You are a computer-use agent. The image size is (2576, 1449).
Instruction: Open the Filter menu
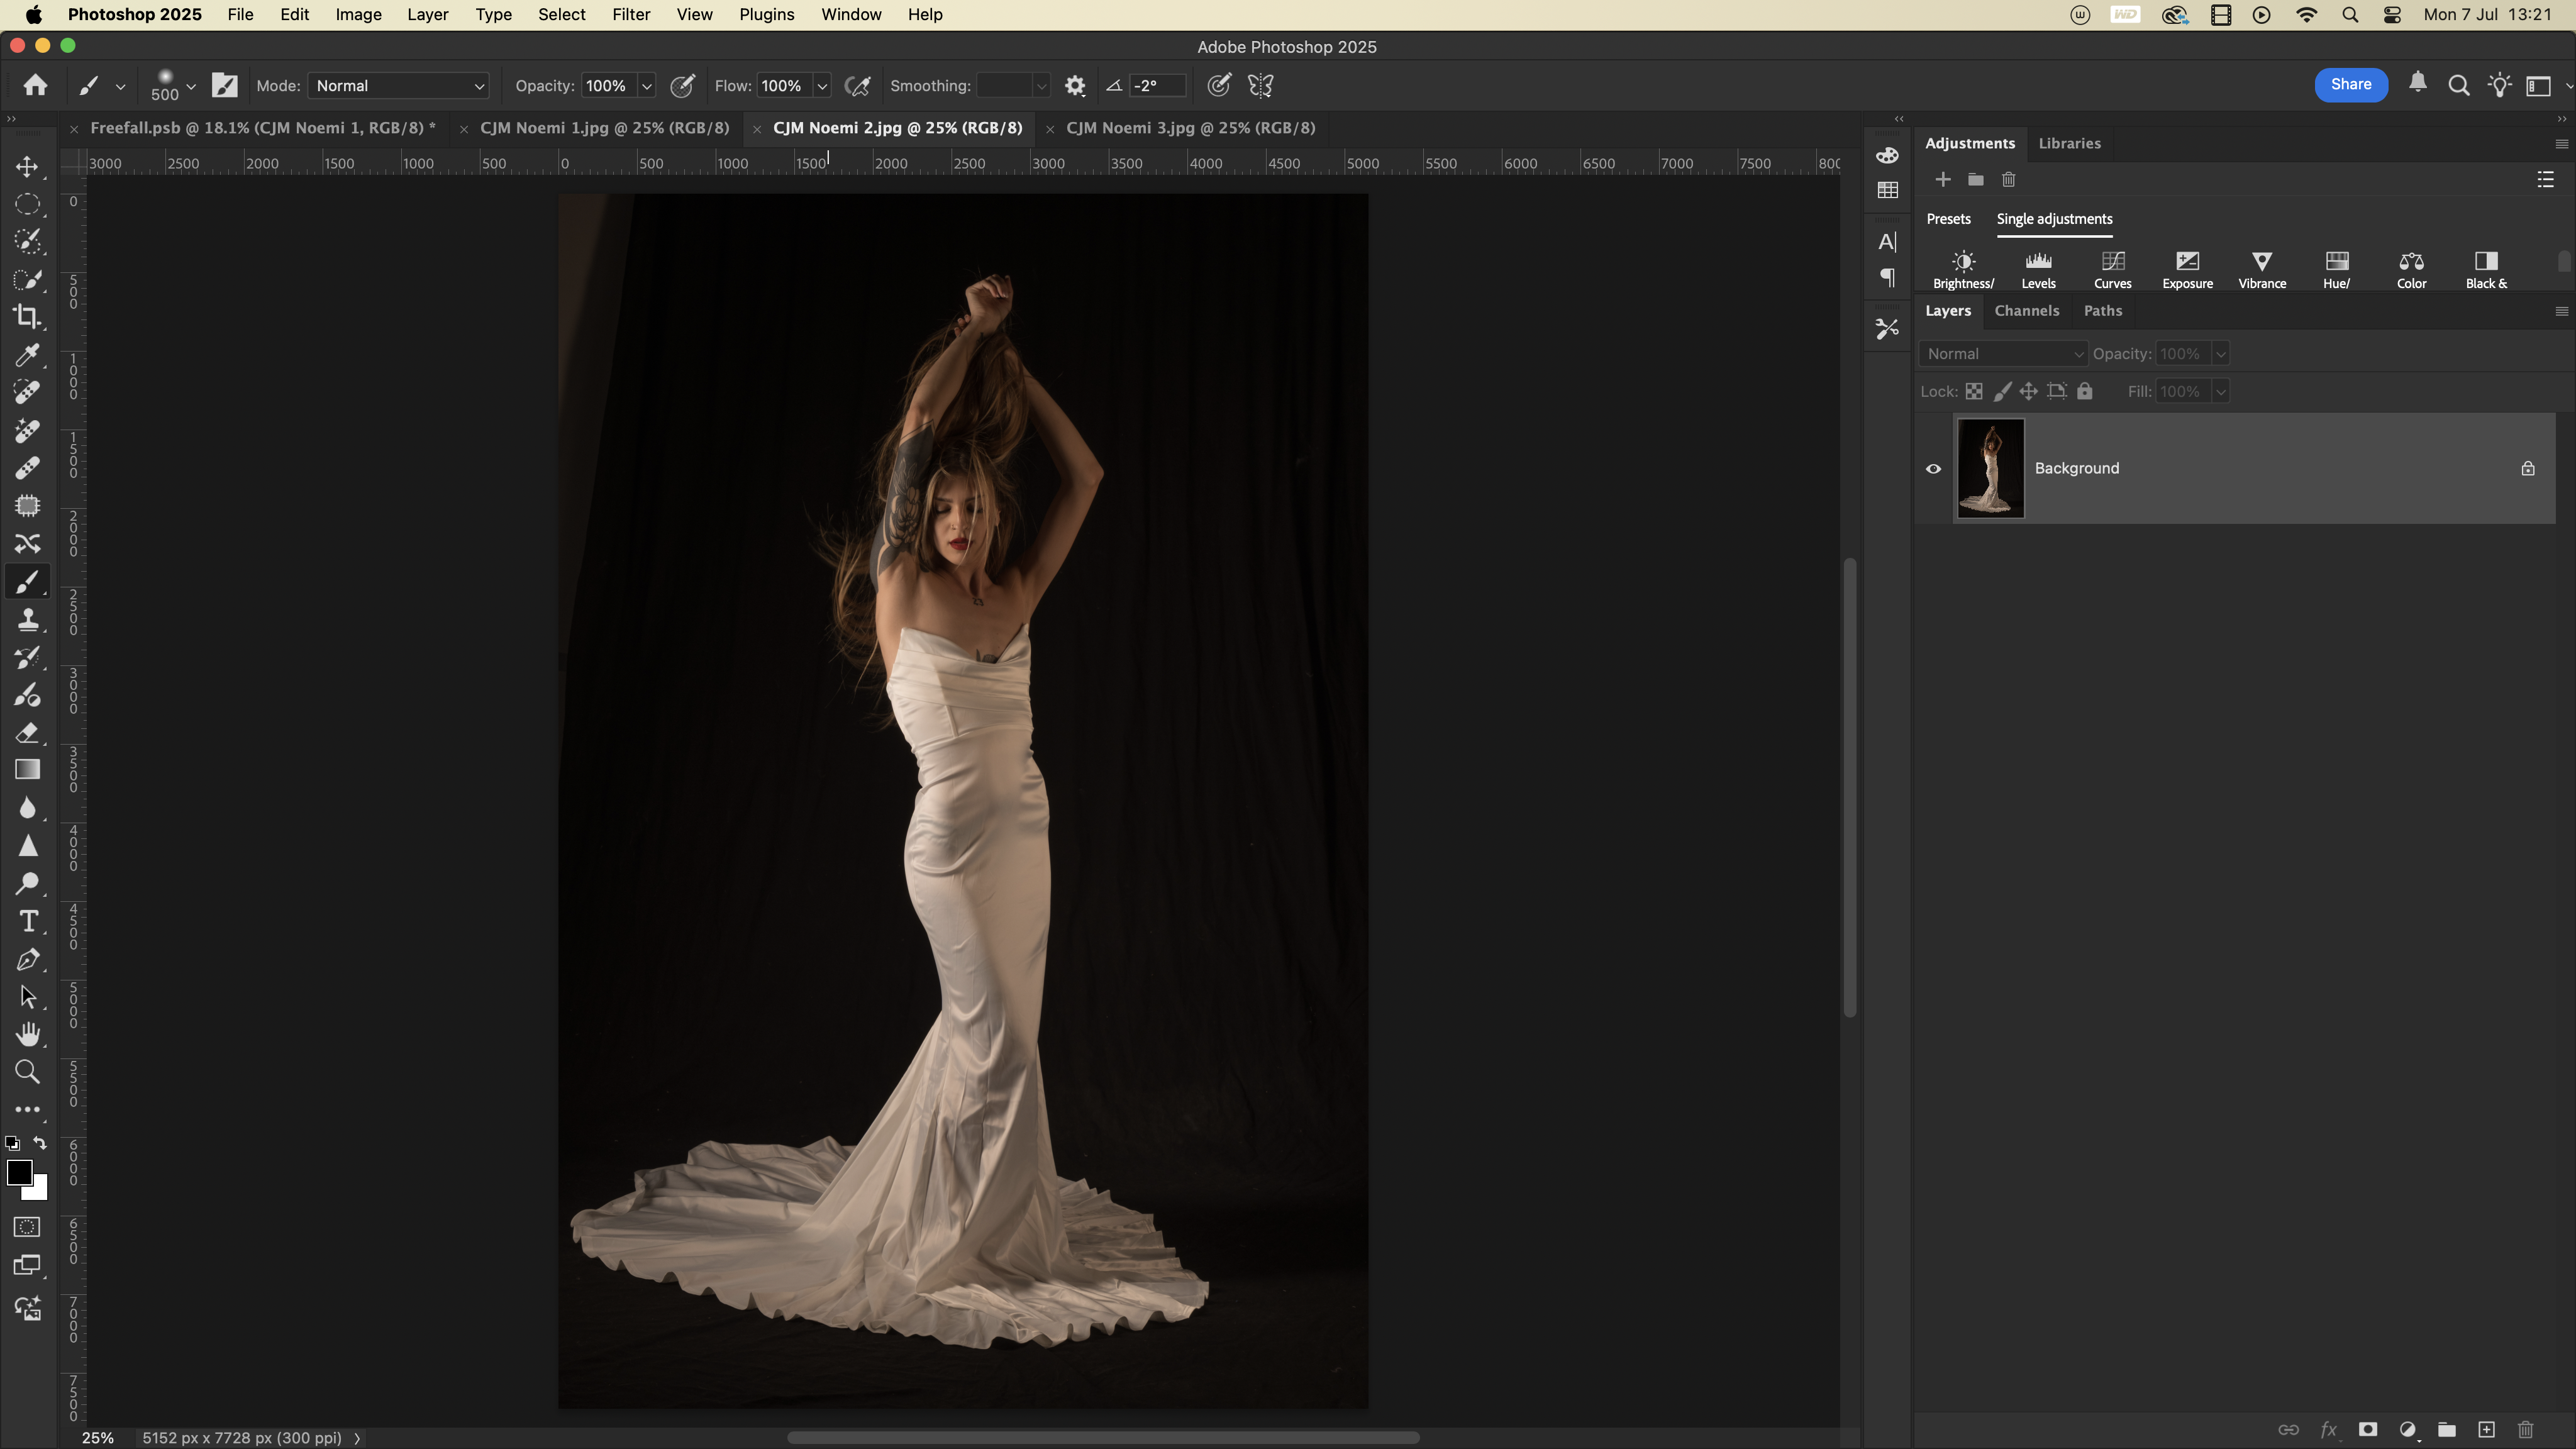pos(630,15)
